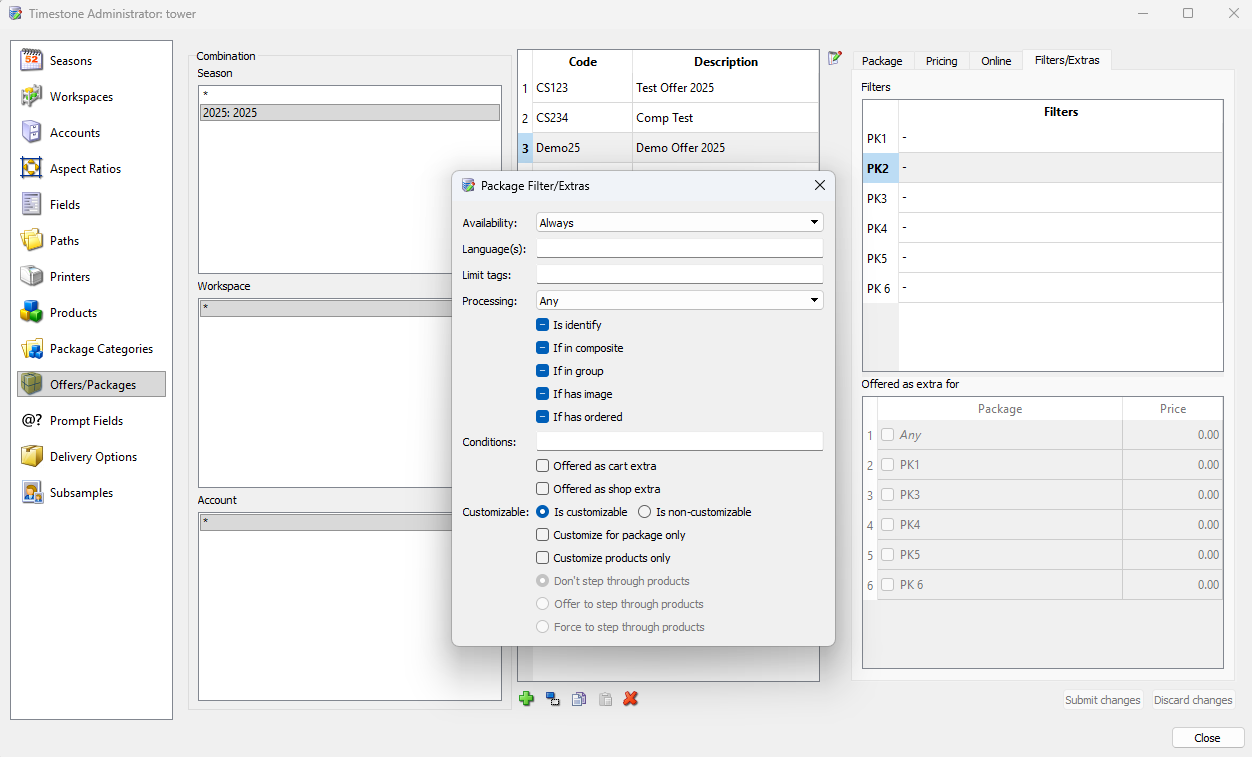The width and height of the screenshot is (1252, 757).
Task: Click the edit icon next to Description column
Action: [835, 58]
